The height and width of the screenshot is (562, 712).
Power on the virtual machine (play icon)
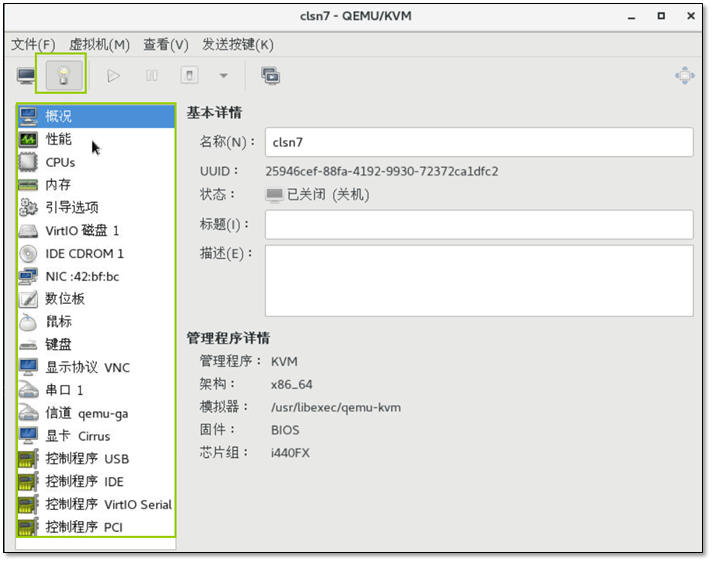tap(113, 75)
